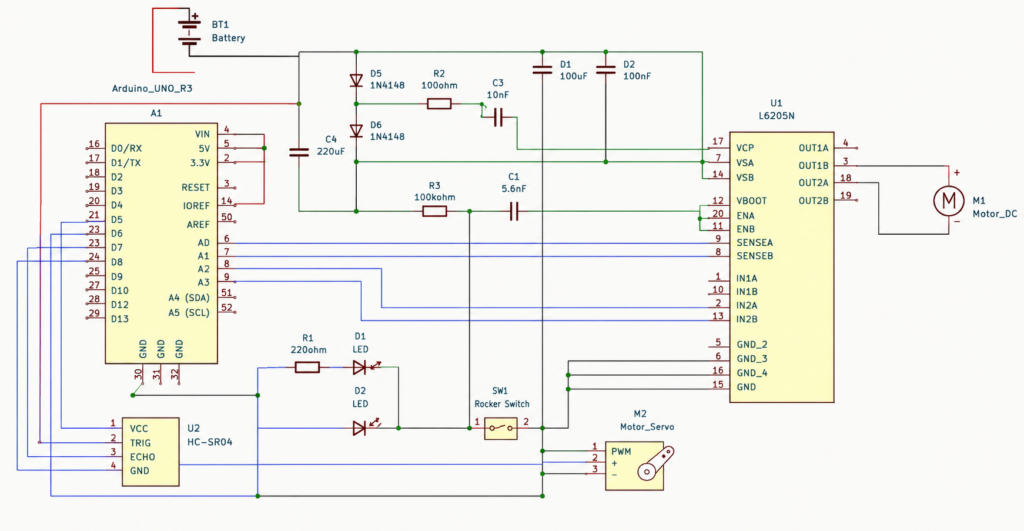The image size is (1024, 531).
Task: Select the 100kohm value text
Action: [x=434, y=197]
